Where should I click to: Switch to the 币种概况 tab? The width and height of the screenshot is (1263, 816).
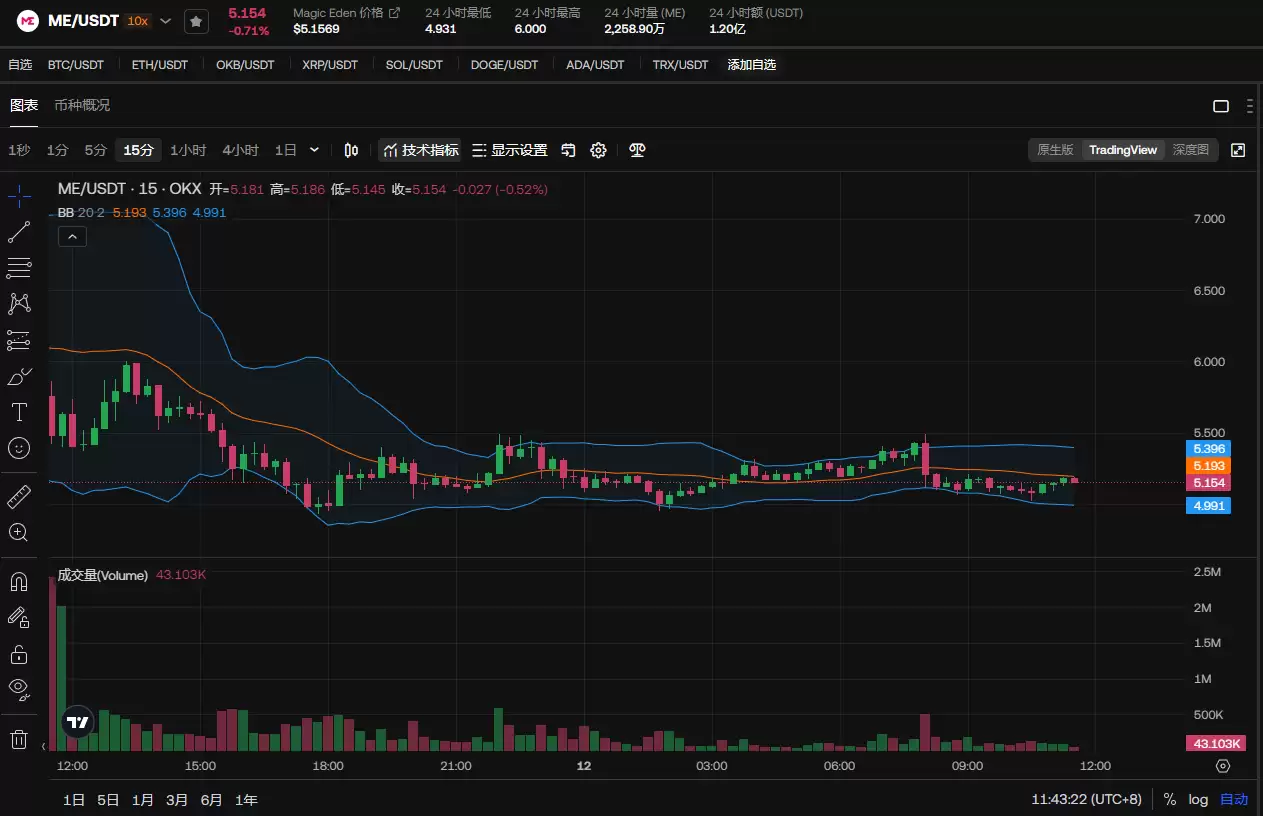[82, 105]
